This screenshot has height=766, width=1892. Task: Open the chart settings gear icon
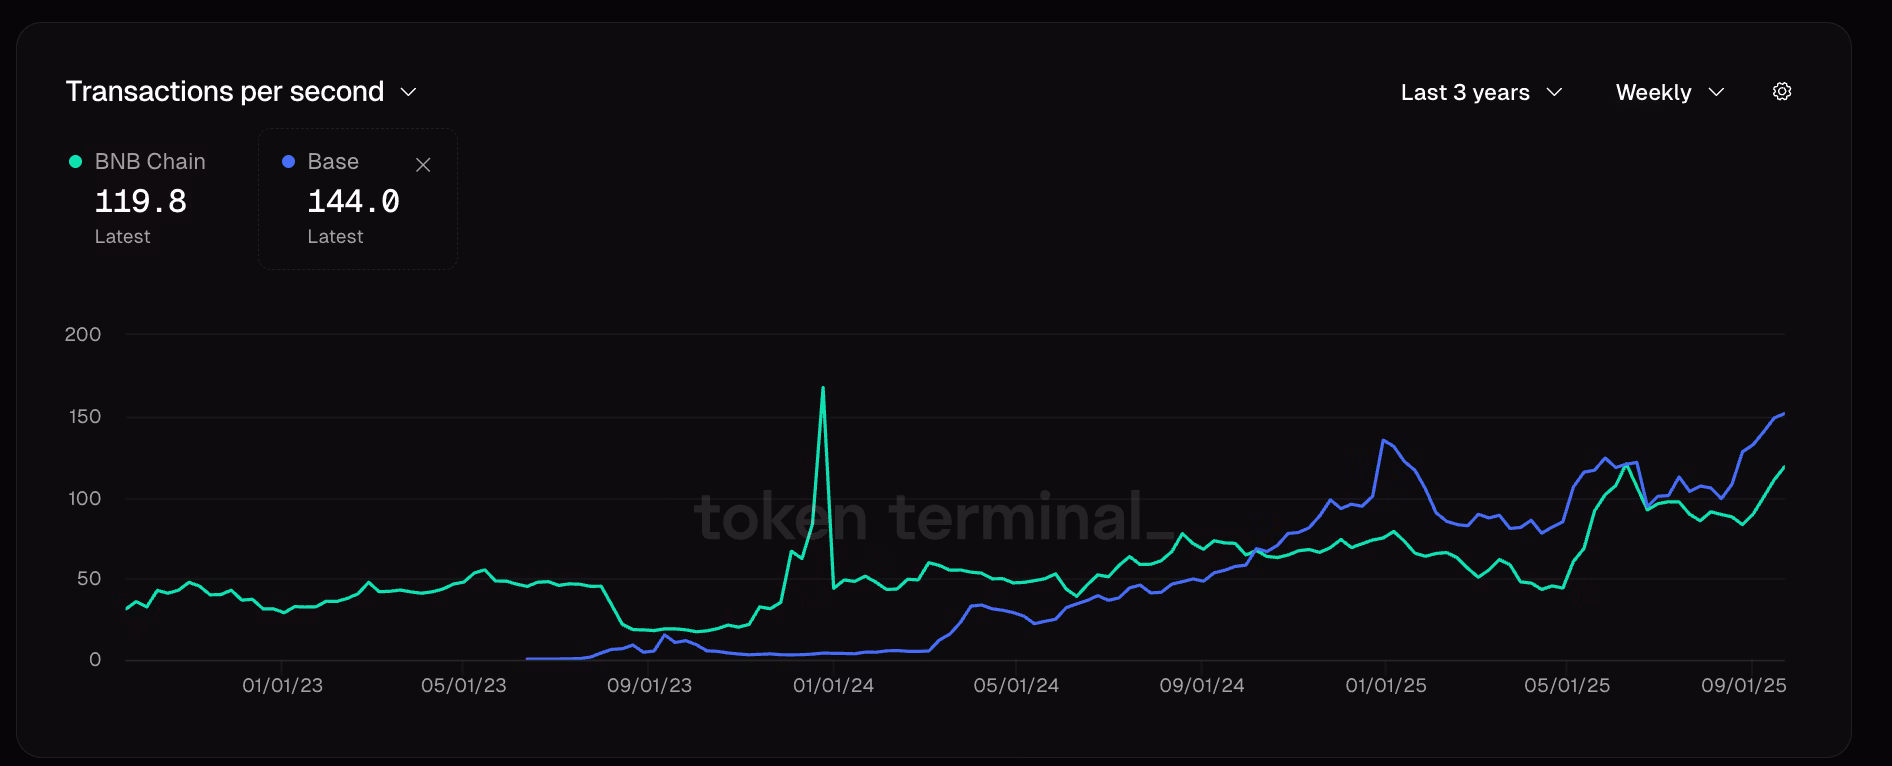pos(1781,92)
